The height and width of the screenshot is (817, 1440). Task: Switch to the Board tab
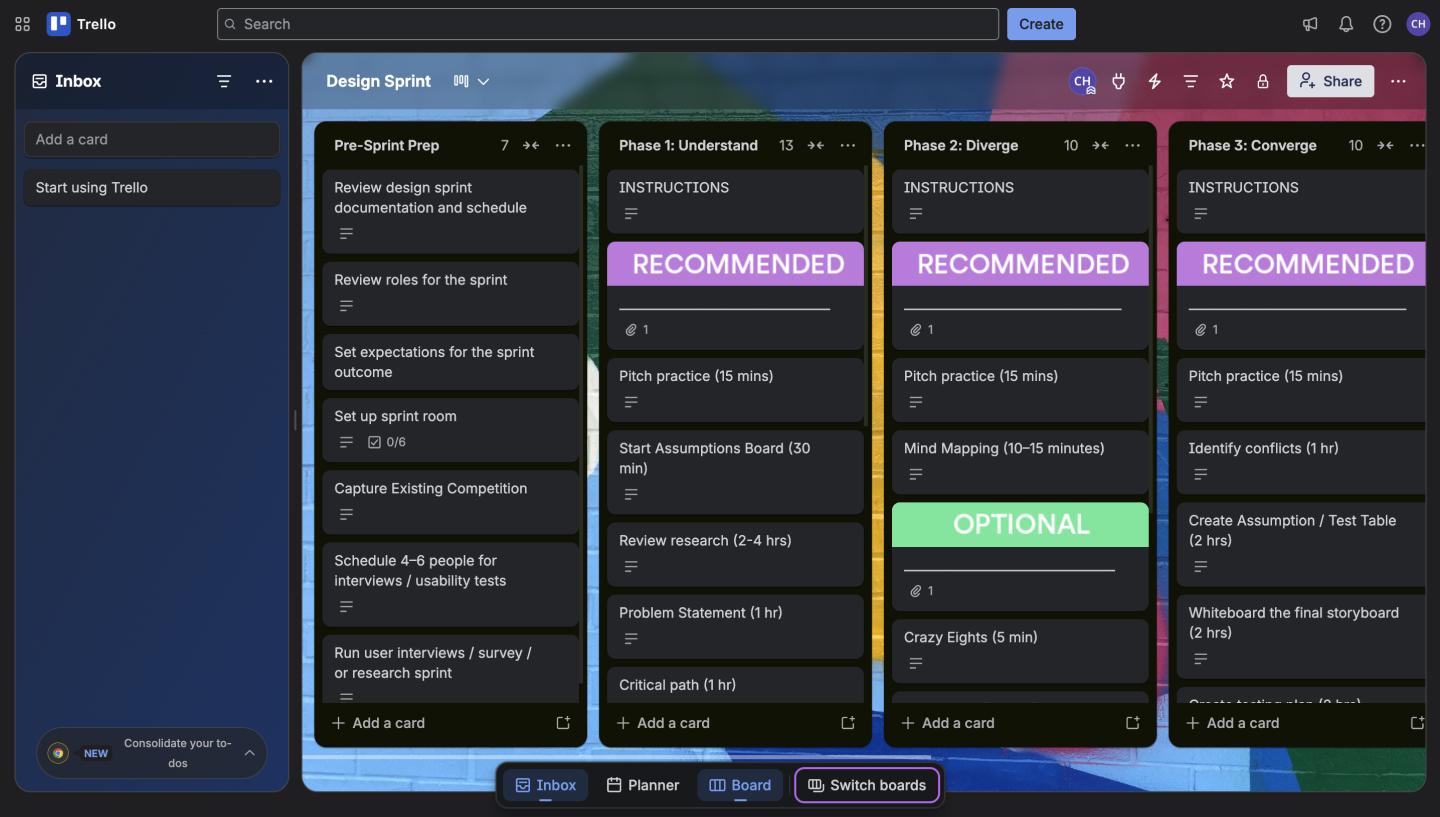click(x=740, y=785)
